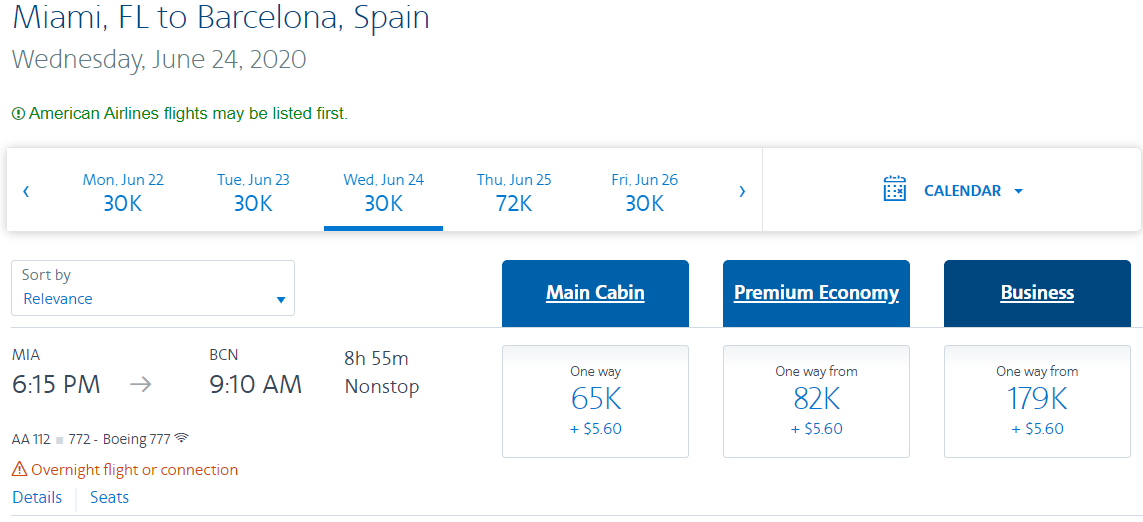Image resolution: width=1143 pixels, height=522 pixels.
Task: Click the green info alert icon
Action: point(18,114)
